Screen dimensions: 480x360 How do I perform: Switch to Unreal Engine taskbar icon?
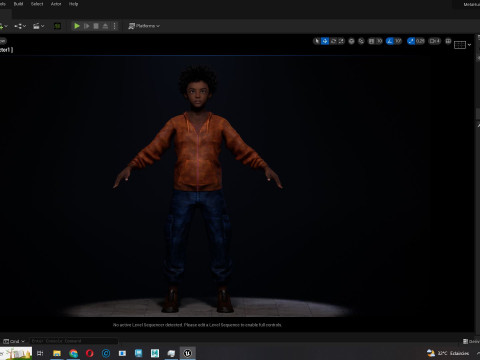click(x=187, y=353)
